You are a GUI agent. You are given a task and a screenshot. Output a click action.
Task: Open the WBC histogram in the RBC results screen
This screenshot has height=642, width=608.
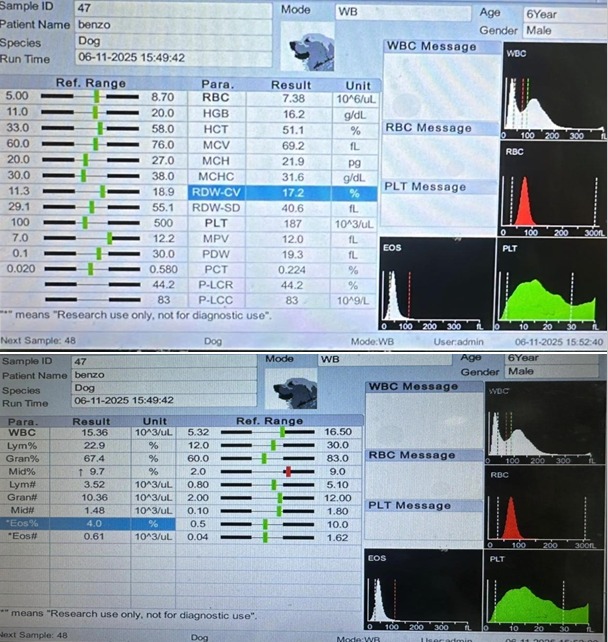click(548, 95)
